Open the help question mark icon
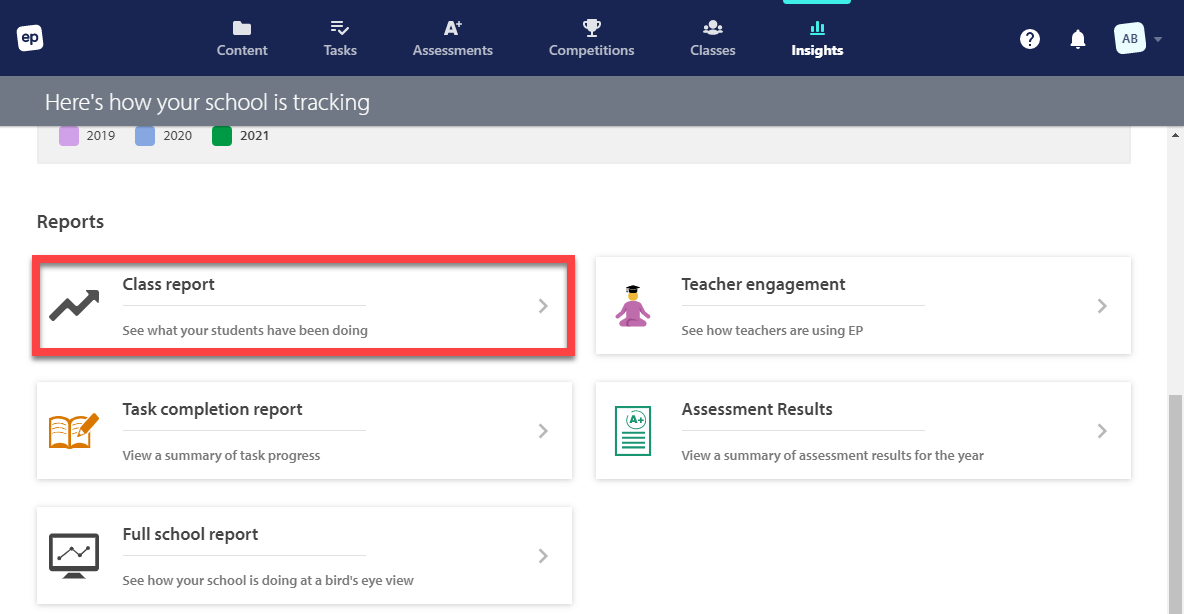 tap(1030, 39)
